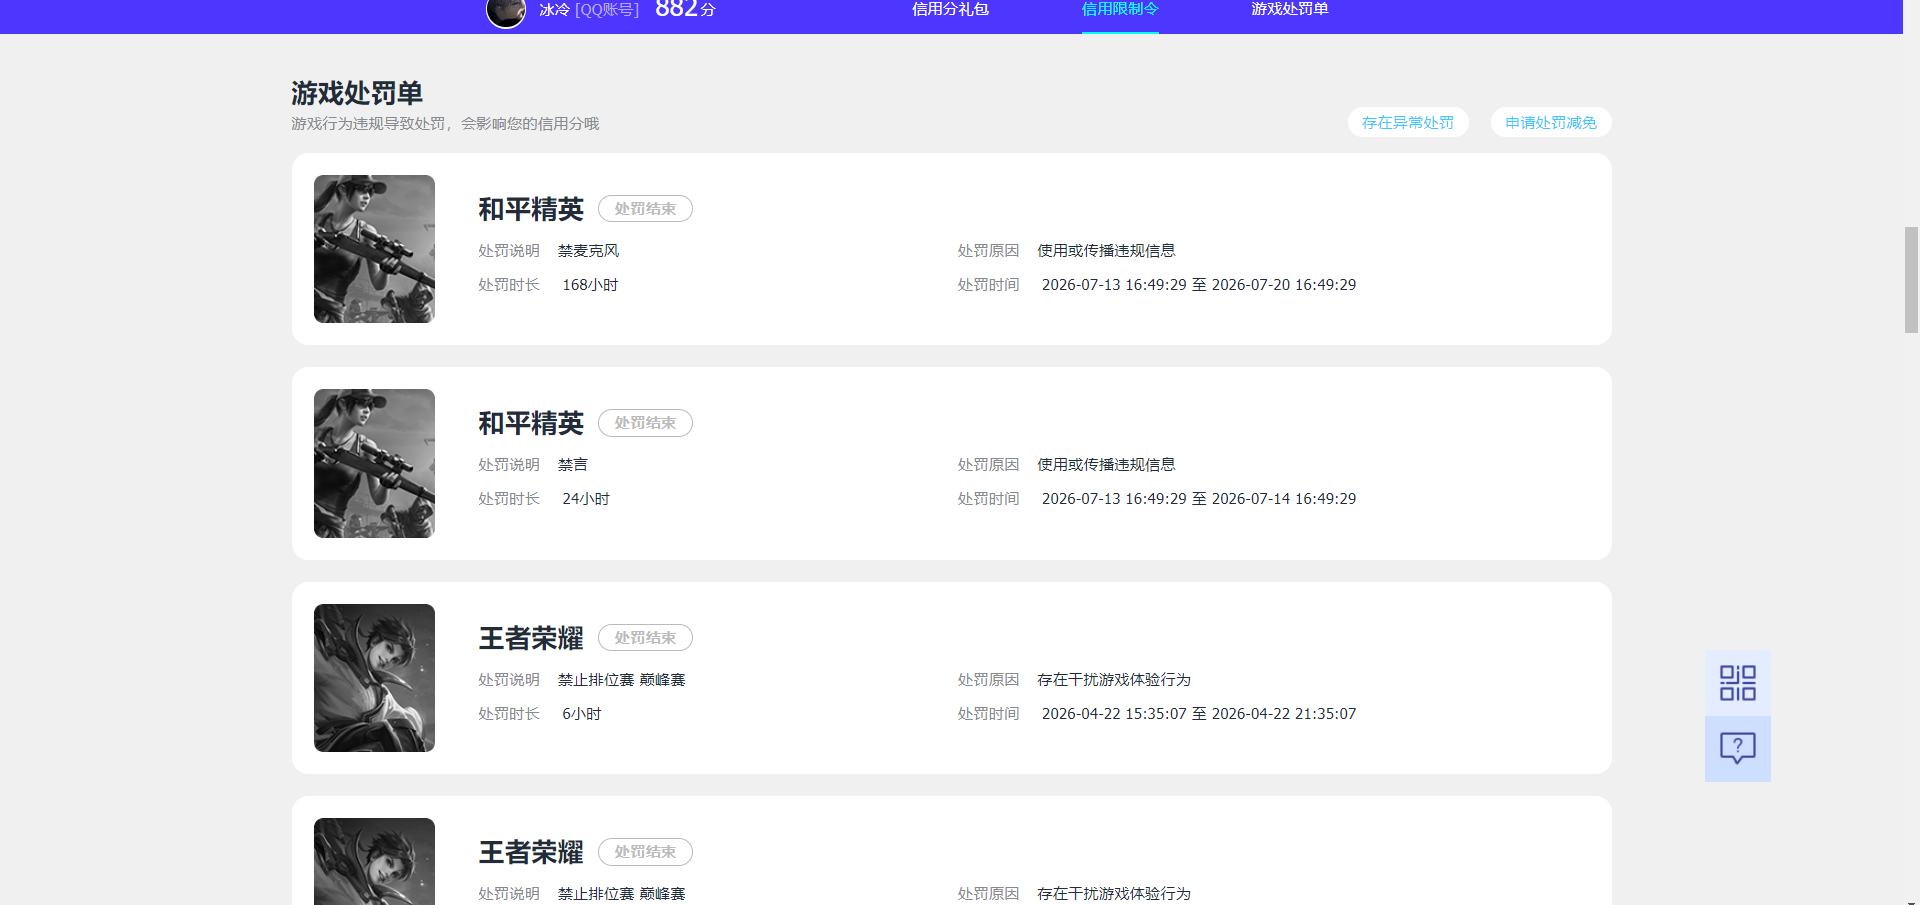Click the 冰冷 [QQ账号] username

click(589, 10)
